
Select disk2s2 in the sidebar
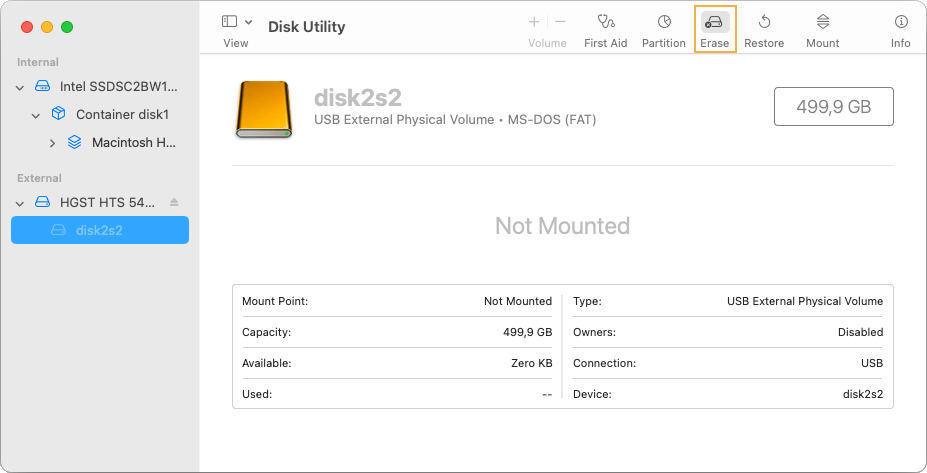[100, 230]
